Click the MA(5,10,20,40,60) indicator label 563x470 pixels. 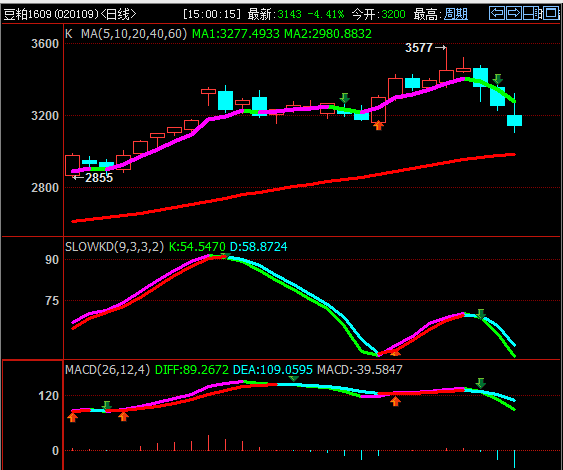134,34
